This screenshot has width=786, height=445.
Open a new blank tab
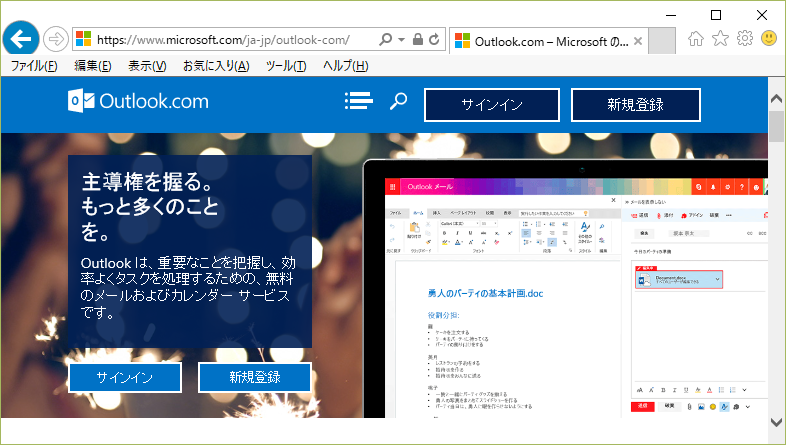[x=662, y=41]
